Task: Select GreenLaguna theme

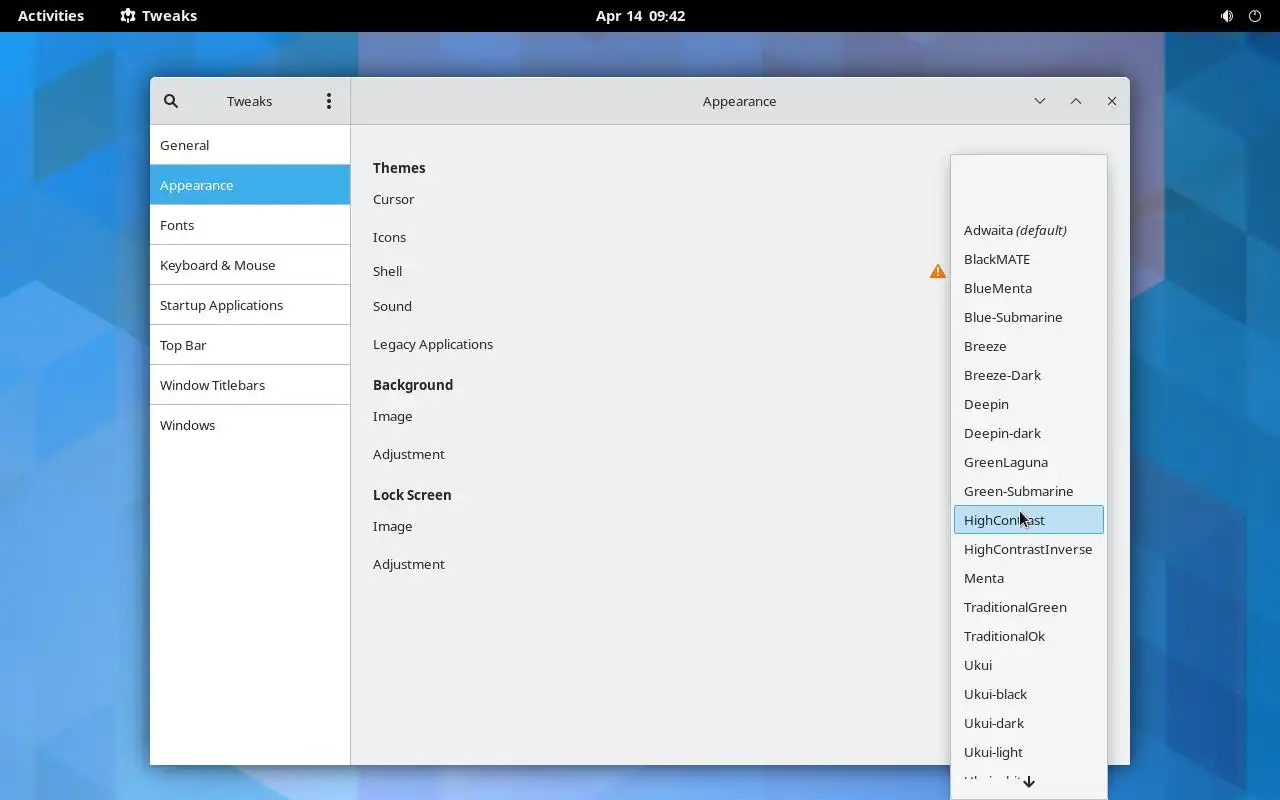Action: [x=1029, y=462]
